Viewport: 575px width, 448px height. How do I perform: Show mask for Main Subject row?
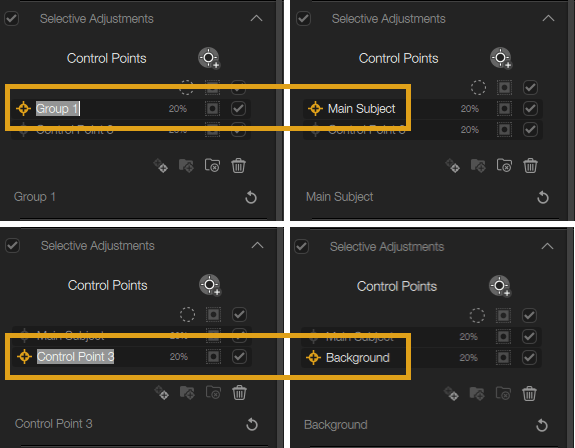click(504, 109)
